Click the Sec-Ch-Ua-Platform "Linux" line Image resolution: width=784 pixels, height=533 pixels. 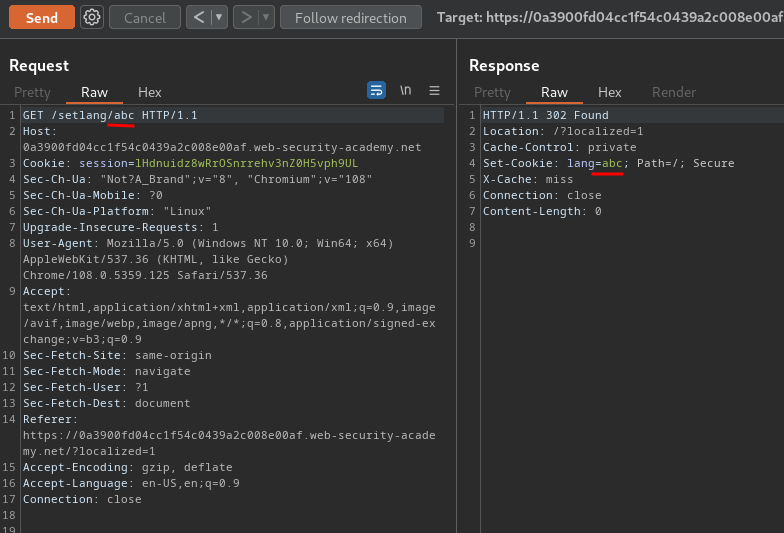pyautogui.click(x=117, y=212)
